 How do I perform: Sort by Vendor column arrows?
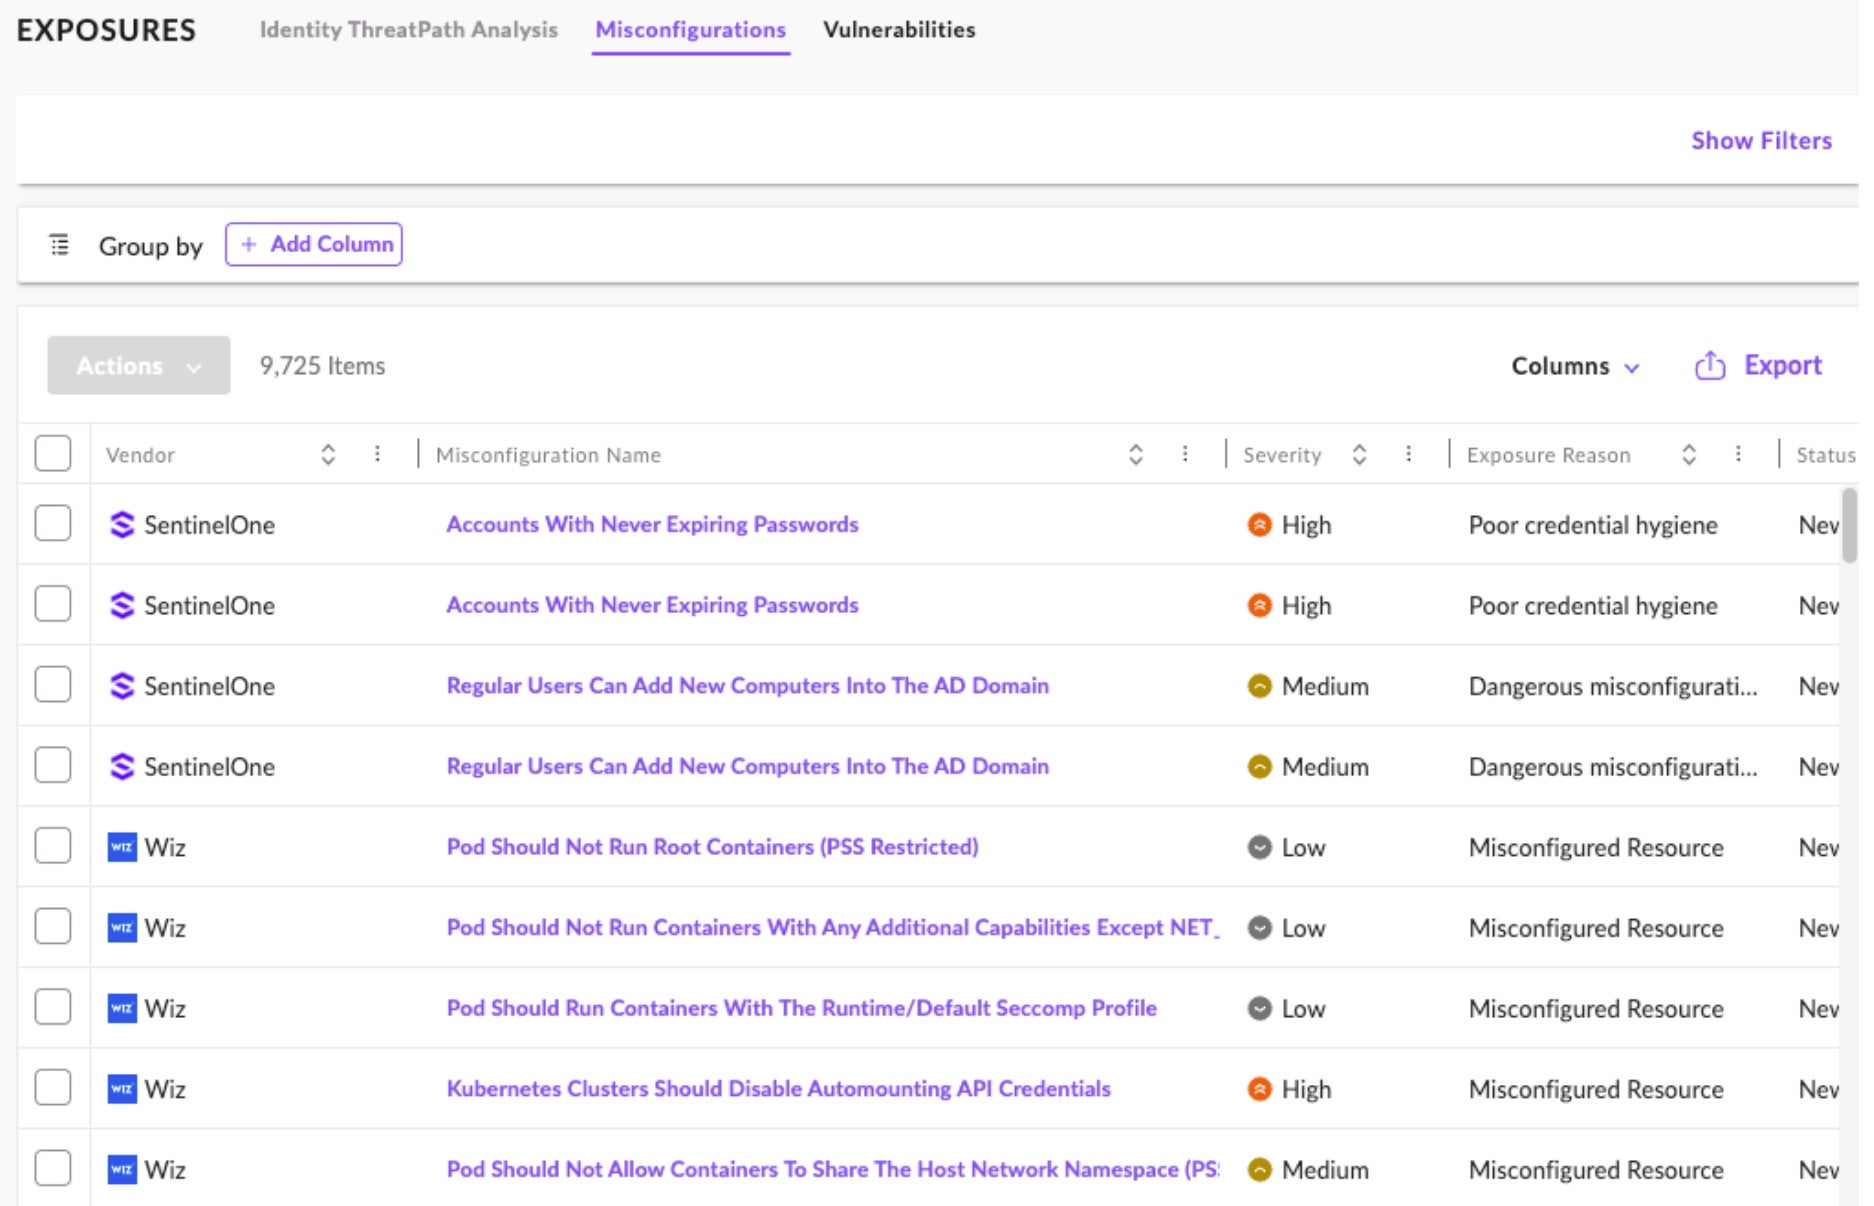coord(328,455)
